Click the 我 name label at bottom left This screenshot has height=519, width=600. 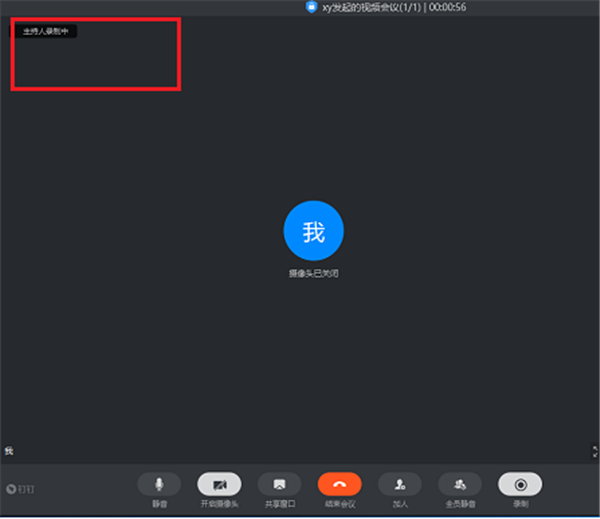coord(9,451)
